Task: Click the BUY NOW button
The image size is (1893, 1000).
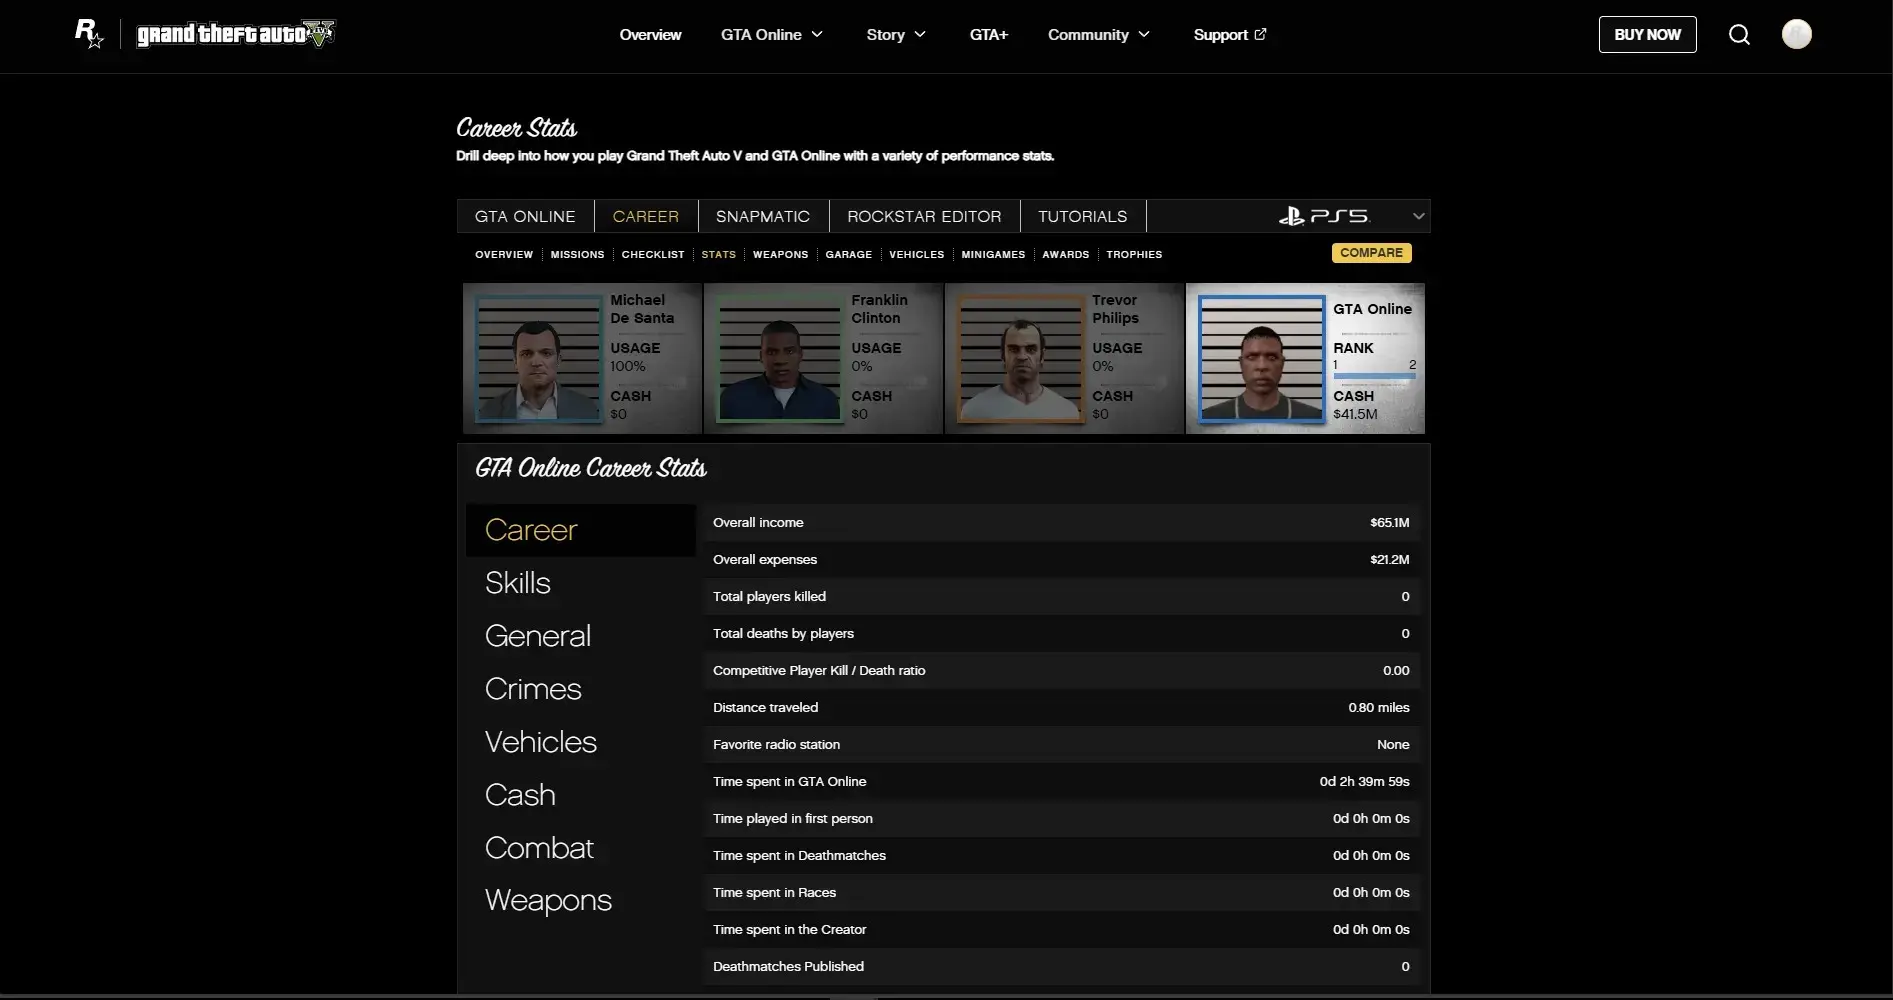Action: [1647, 35]
